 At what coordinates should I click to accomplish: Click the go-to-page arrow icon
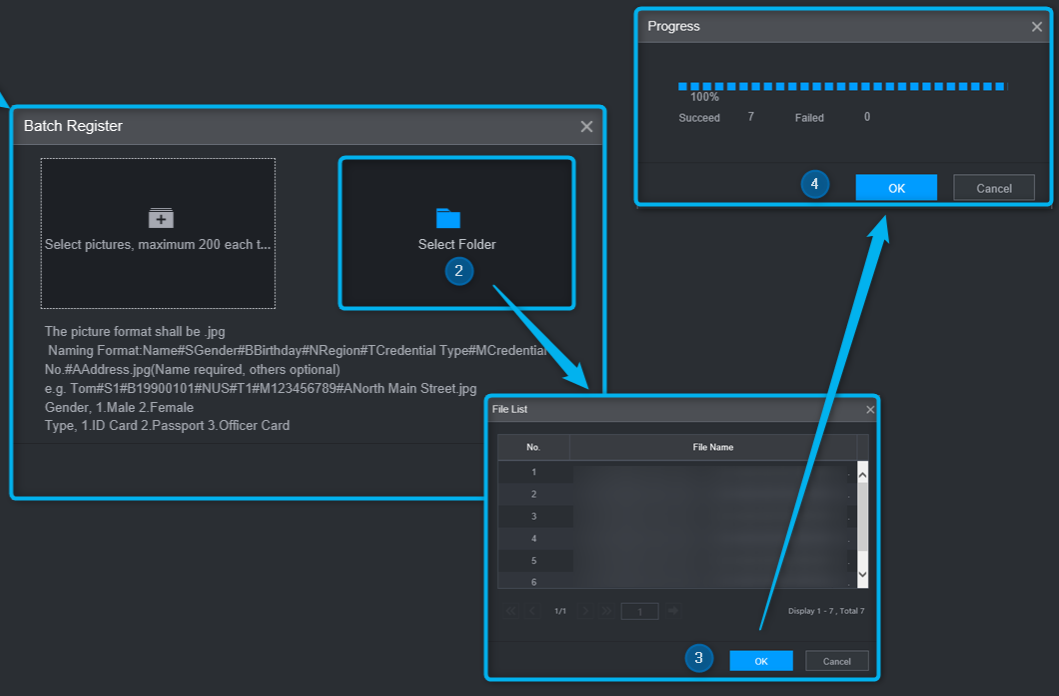[673, 610]
